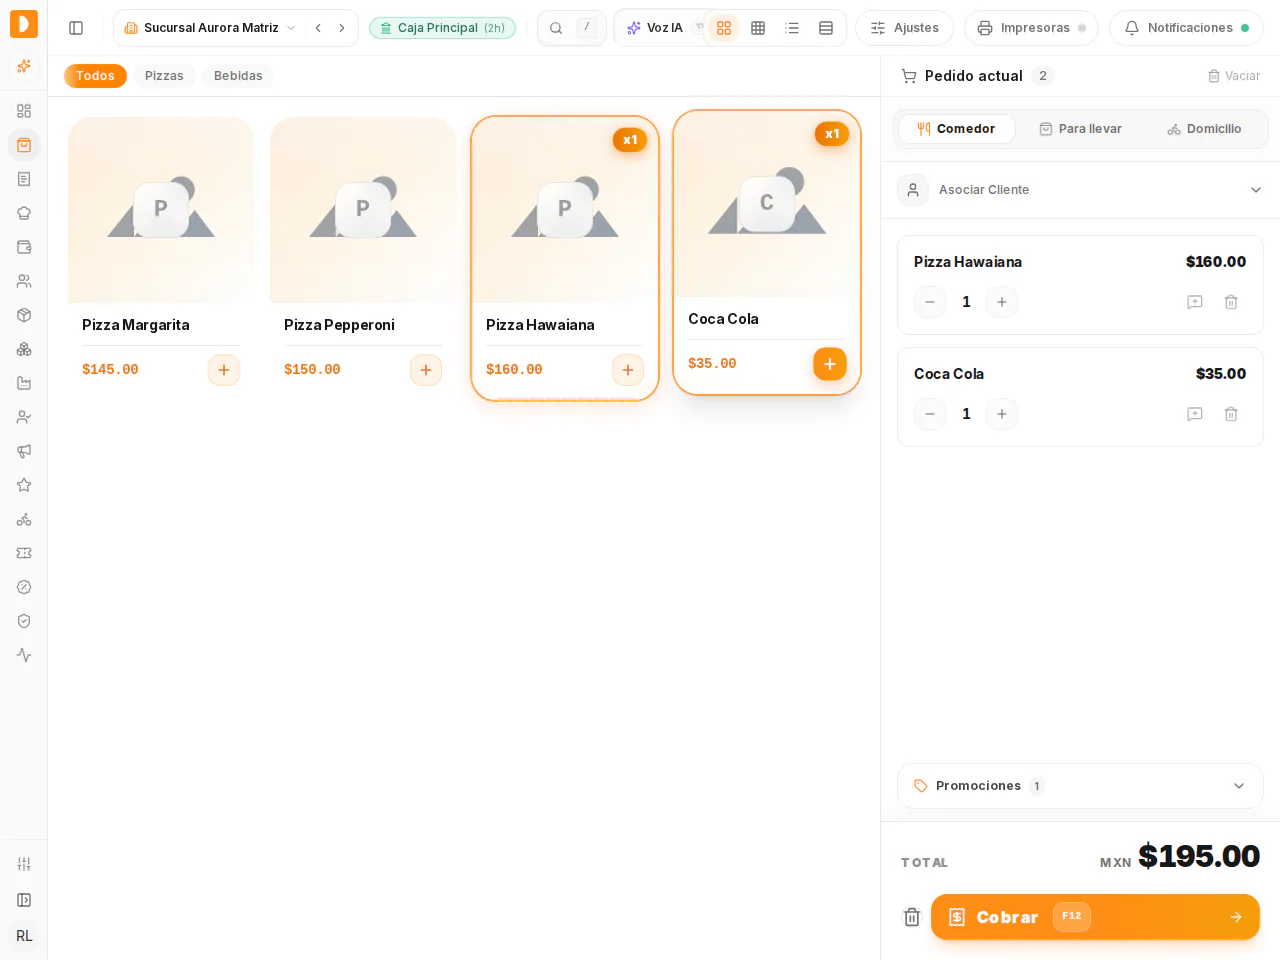Open Sucursal Aurora Matriz branch selector
Viewport: 1280px width, 960px height.
pos(210,28)
